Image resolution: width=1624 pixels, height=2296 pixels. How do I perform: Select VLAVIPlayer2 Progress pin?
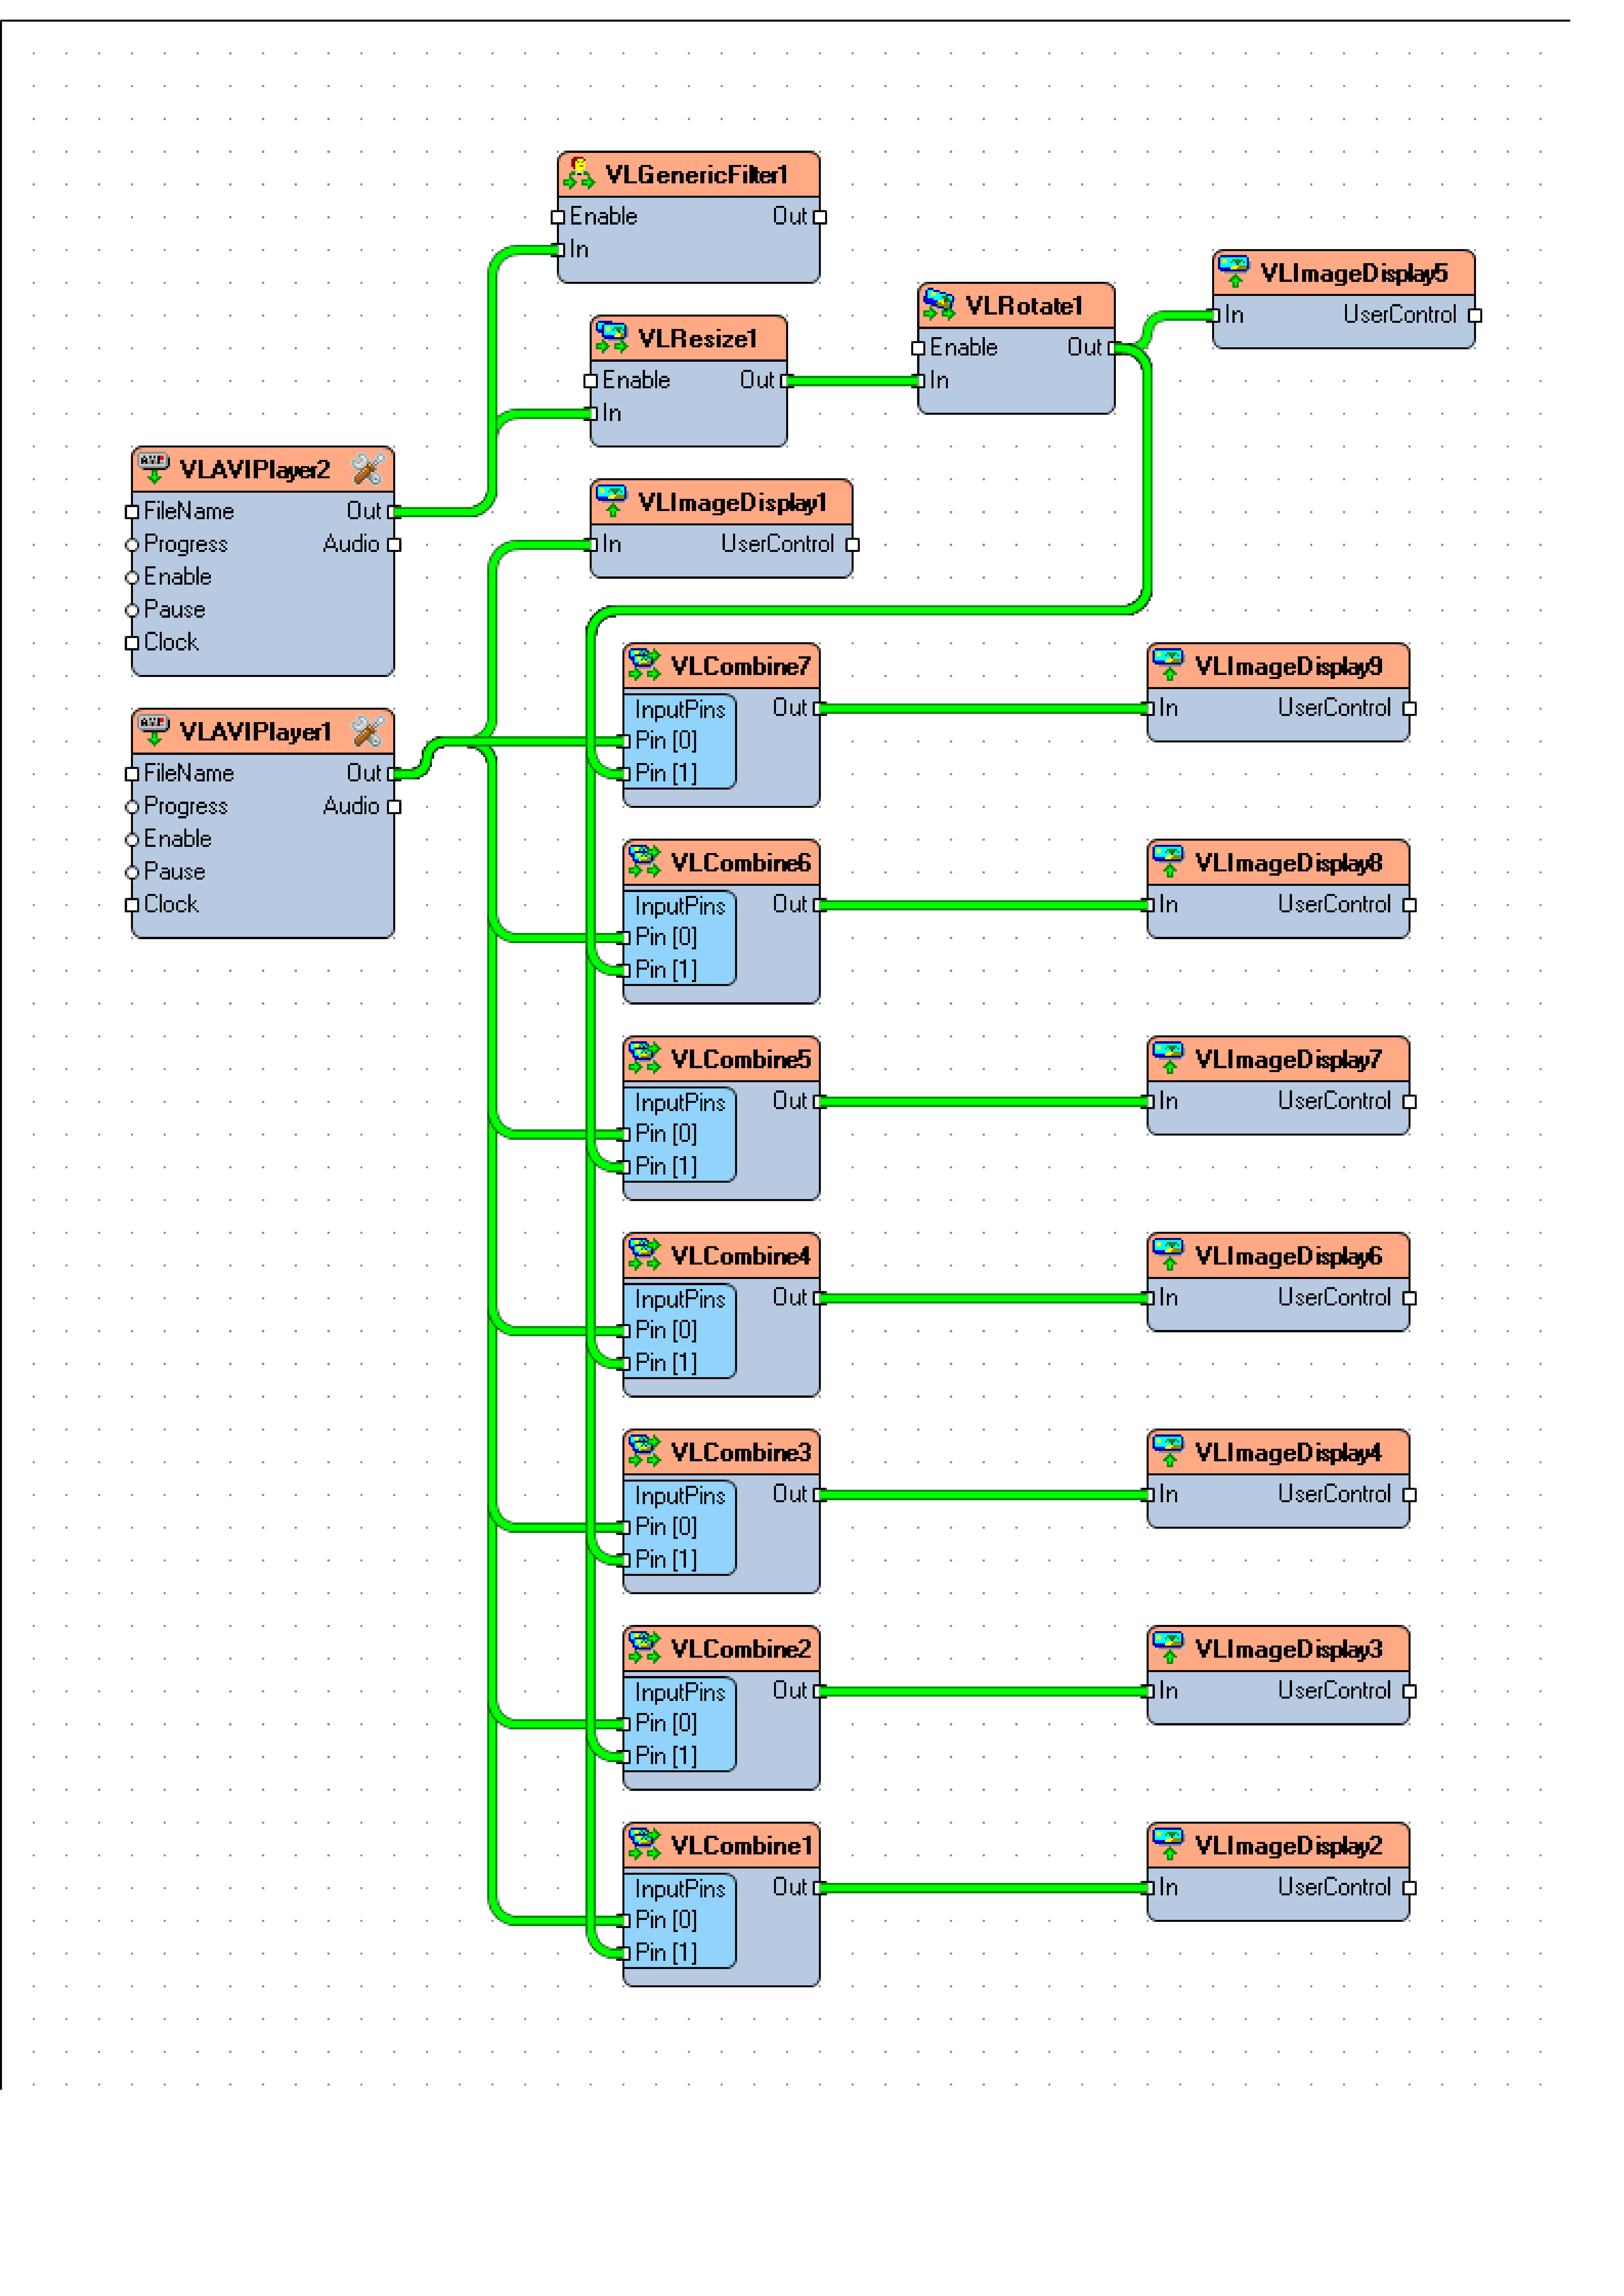(x=132, y=545)
